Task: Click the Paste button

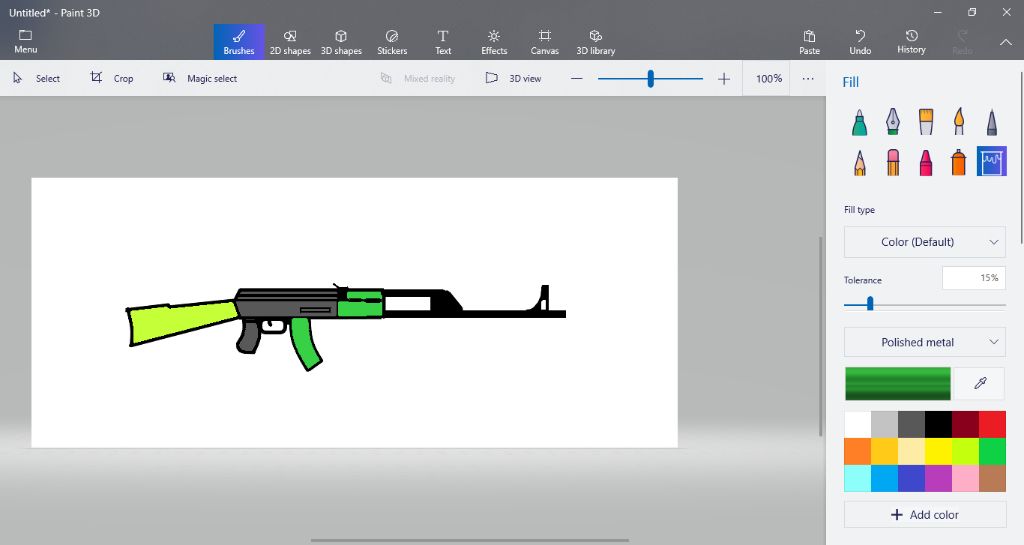Action: click(x=809, y=42)
